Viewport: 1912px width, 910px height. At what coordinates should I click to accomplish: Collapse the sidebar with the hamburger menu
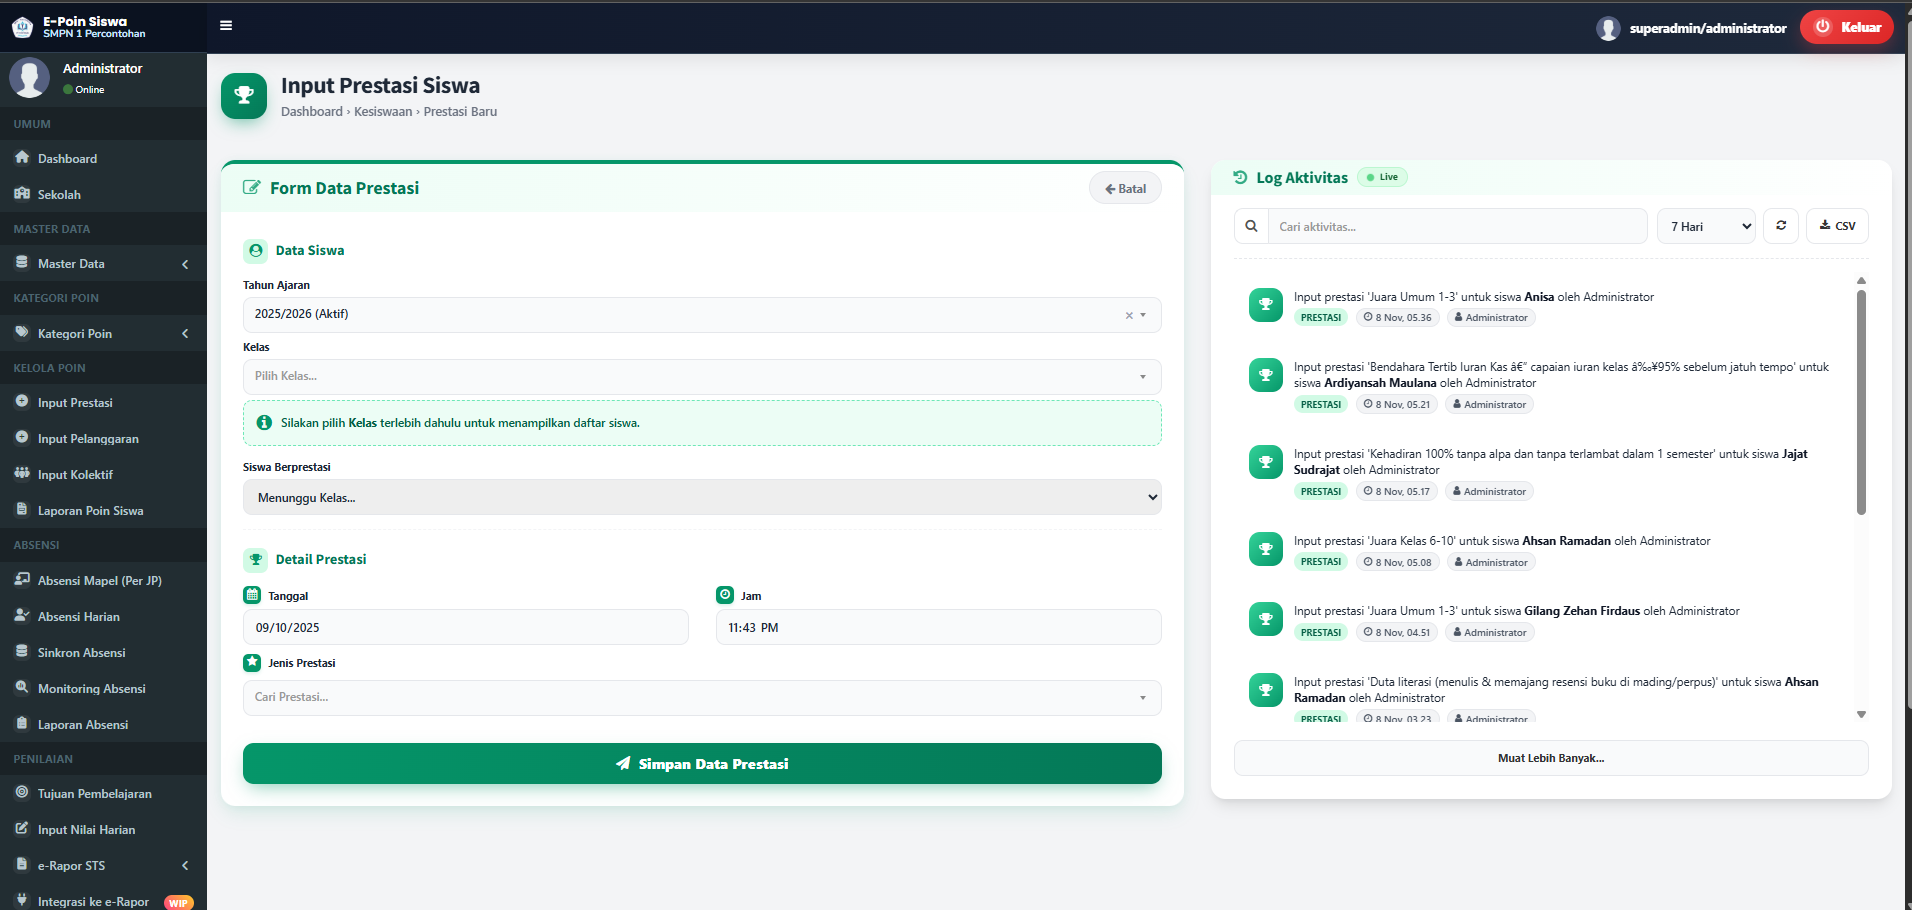(225, 25)
